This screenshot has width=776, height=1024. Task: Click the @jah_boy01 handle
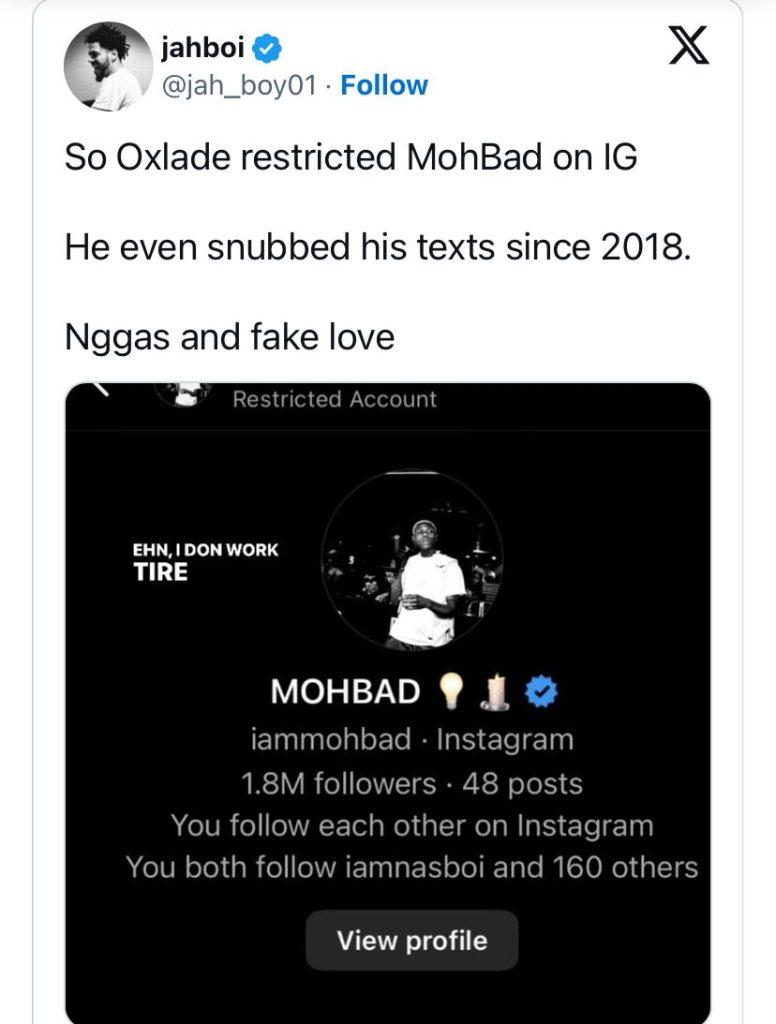click(238, 86)
